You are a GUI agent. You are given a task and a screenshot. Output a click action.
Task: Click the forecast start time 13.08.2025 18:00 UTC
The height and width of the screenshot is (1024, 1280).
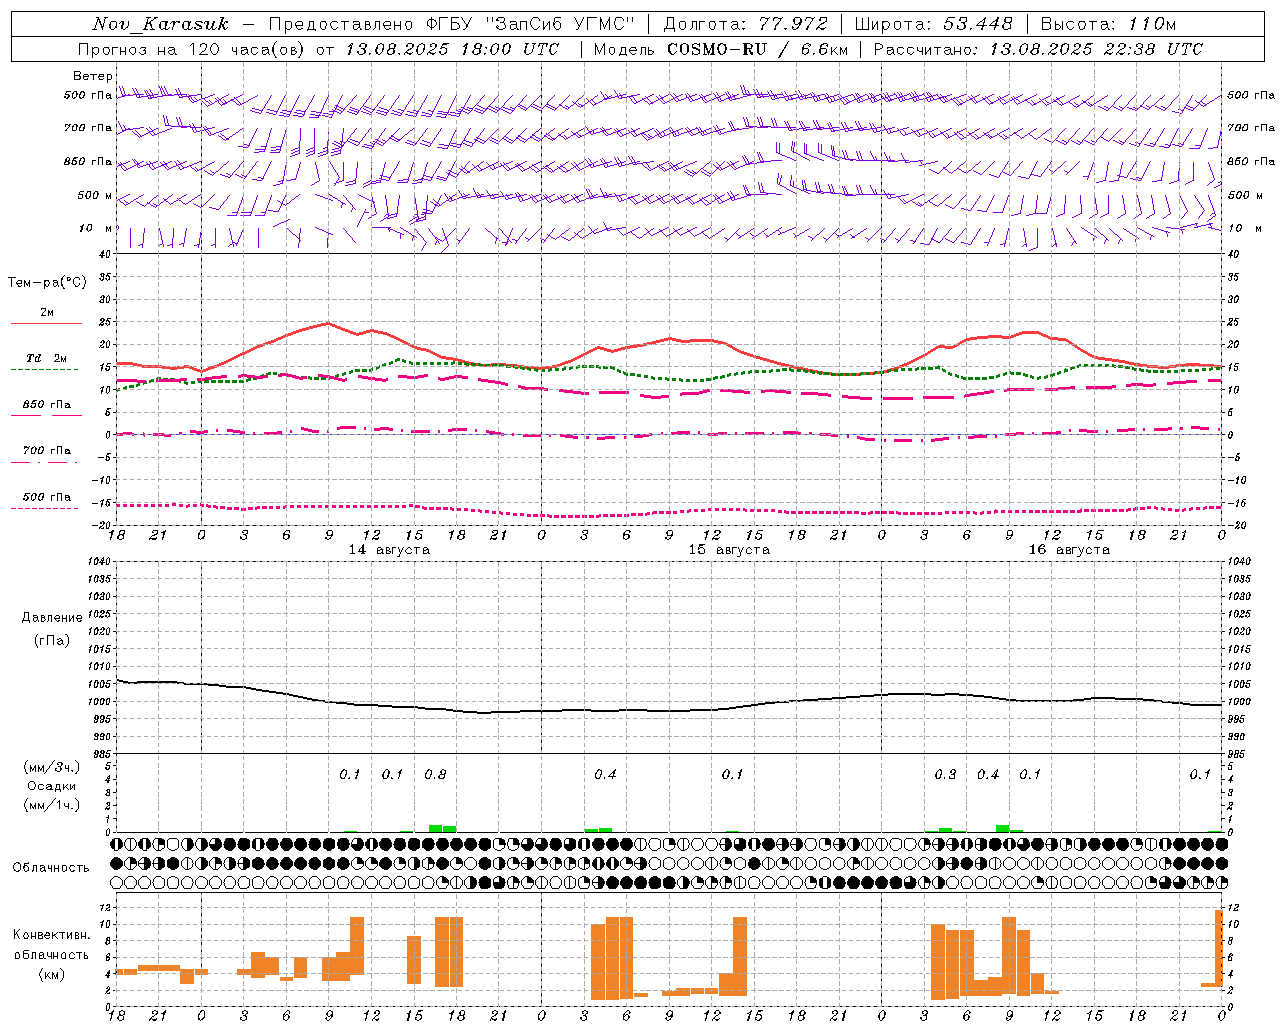452,49
